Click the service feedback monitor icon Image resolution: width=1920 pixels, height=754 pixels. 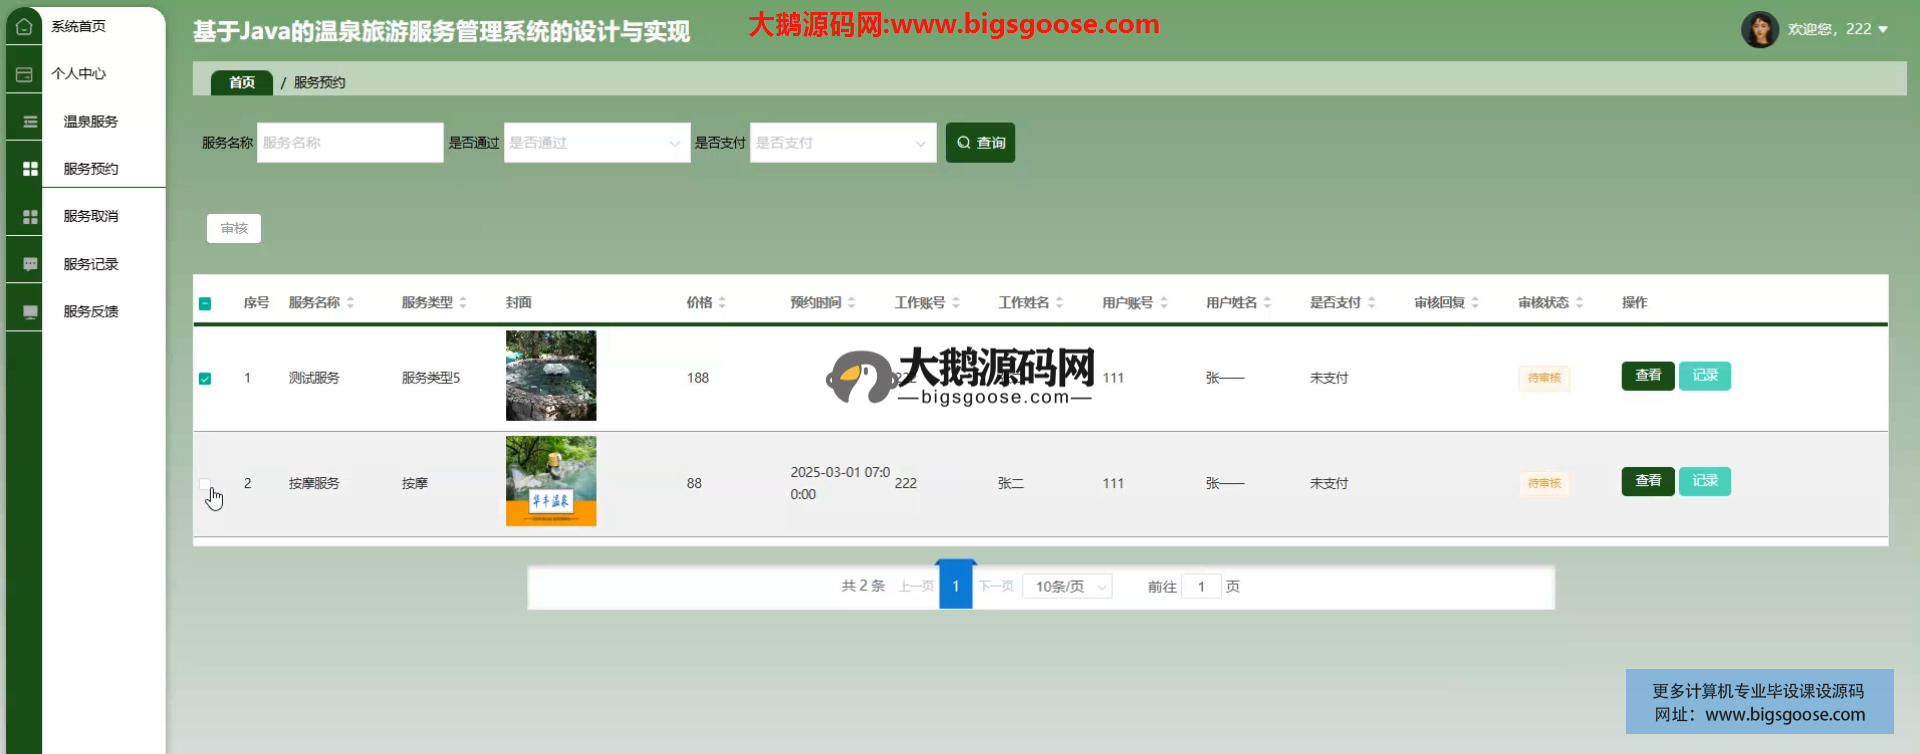(x=30, y=312)
